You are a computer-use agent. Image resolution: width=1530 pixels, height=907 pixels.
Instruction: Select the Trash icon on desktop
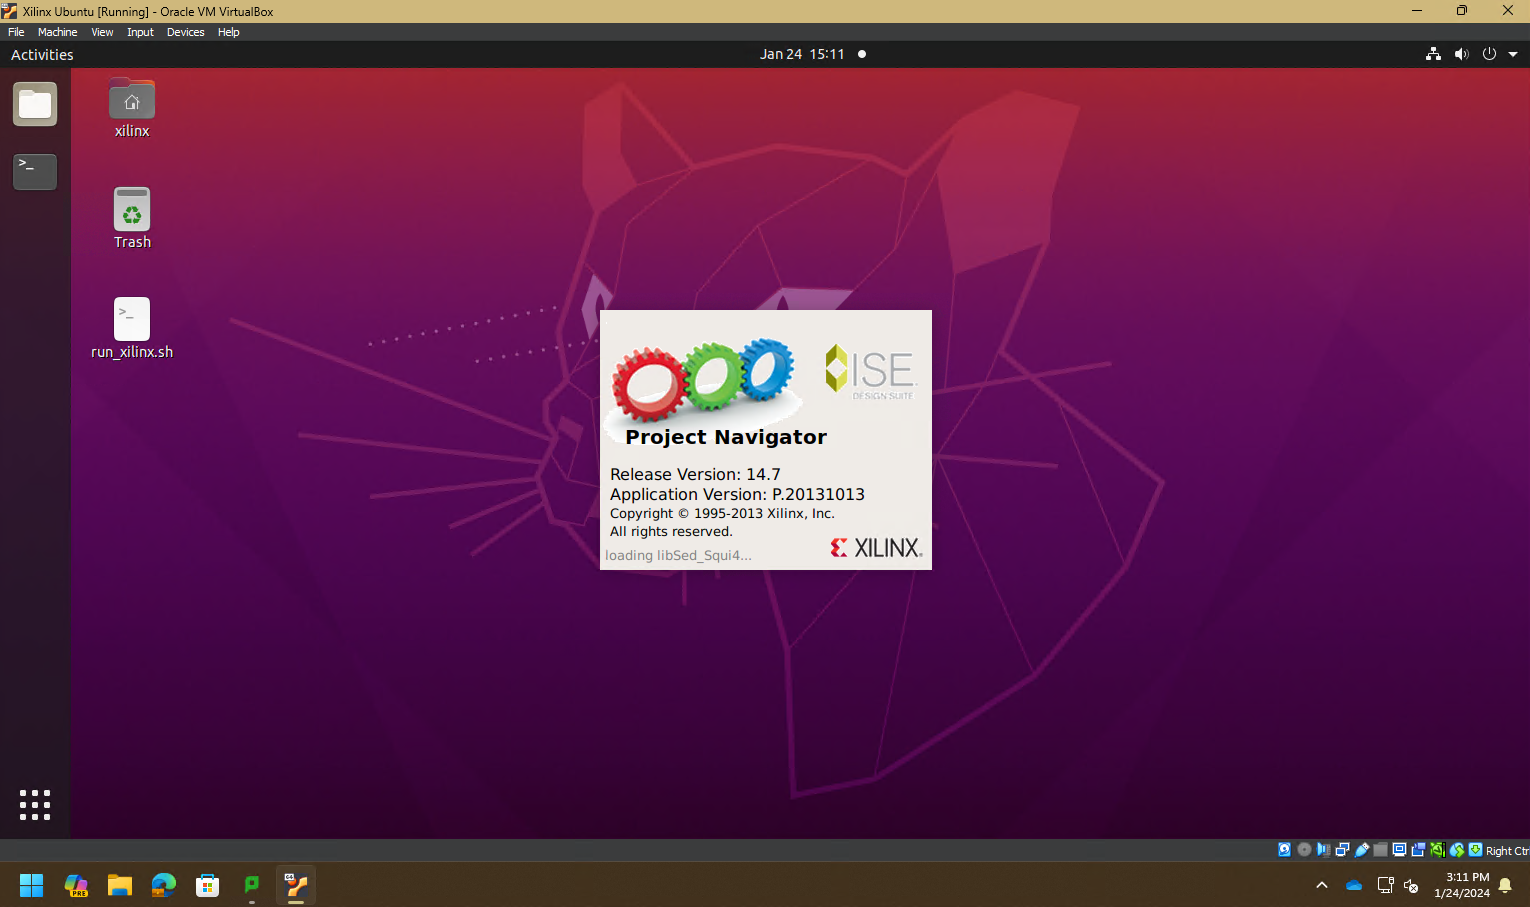(x=132, y=218)
